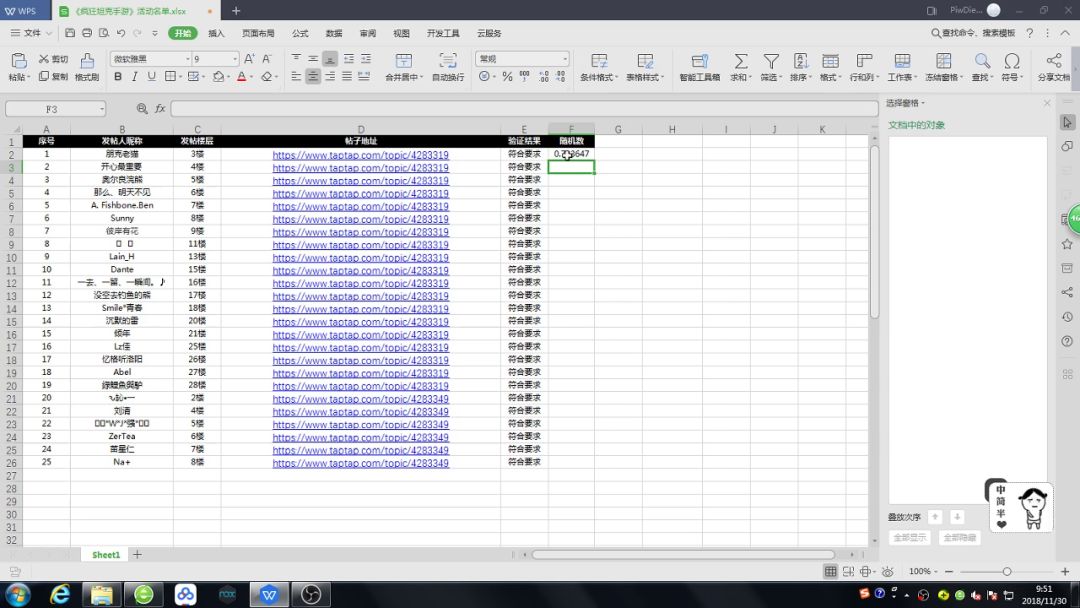Screen dimensions: 1080x608
Task: Click the AutoSum sigma icon
Action: (x=740, y=61)
